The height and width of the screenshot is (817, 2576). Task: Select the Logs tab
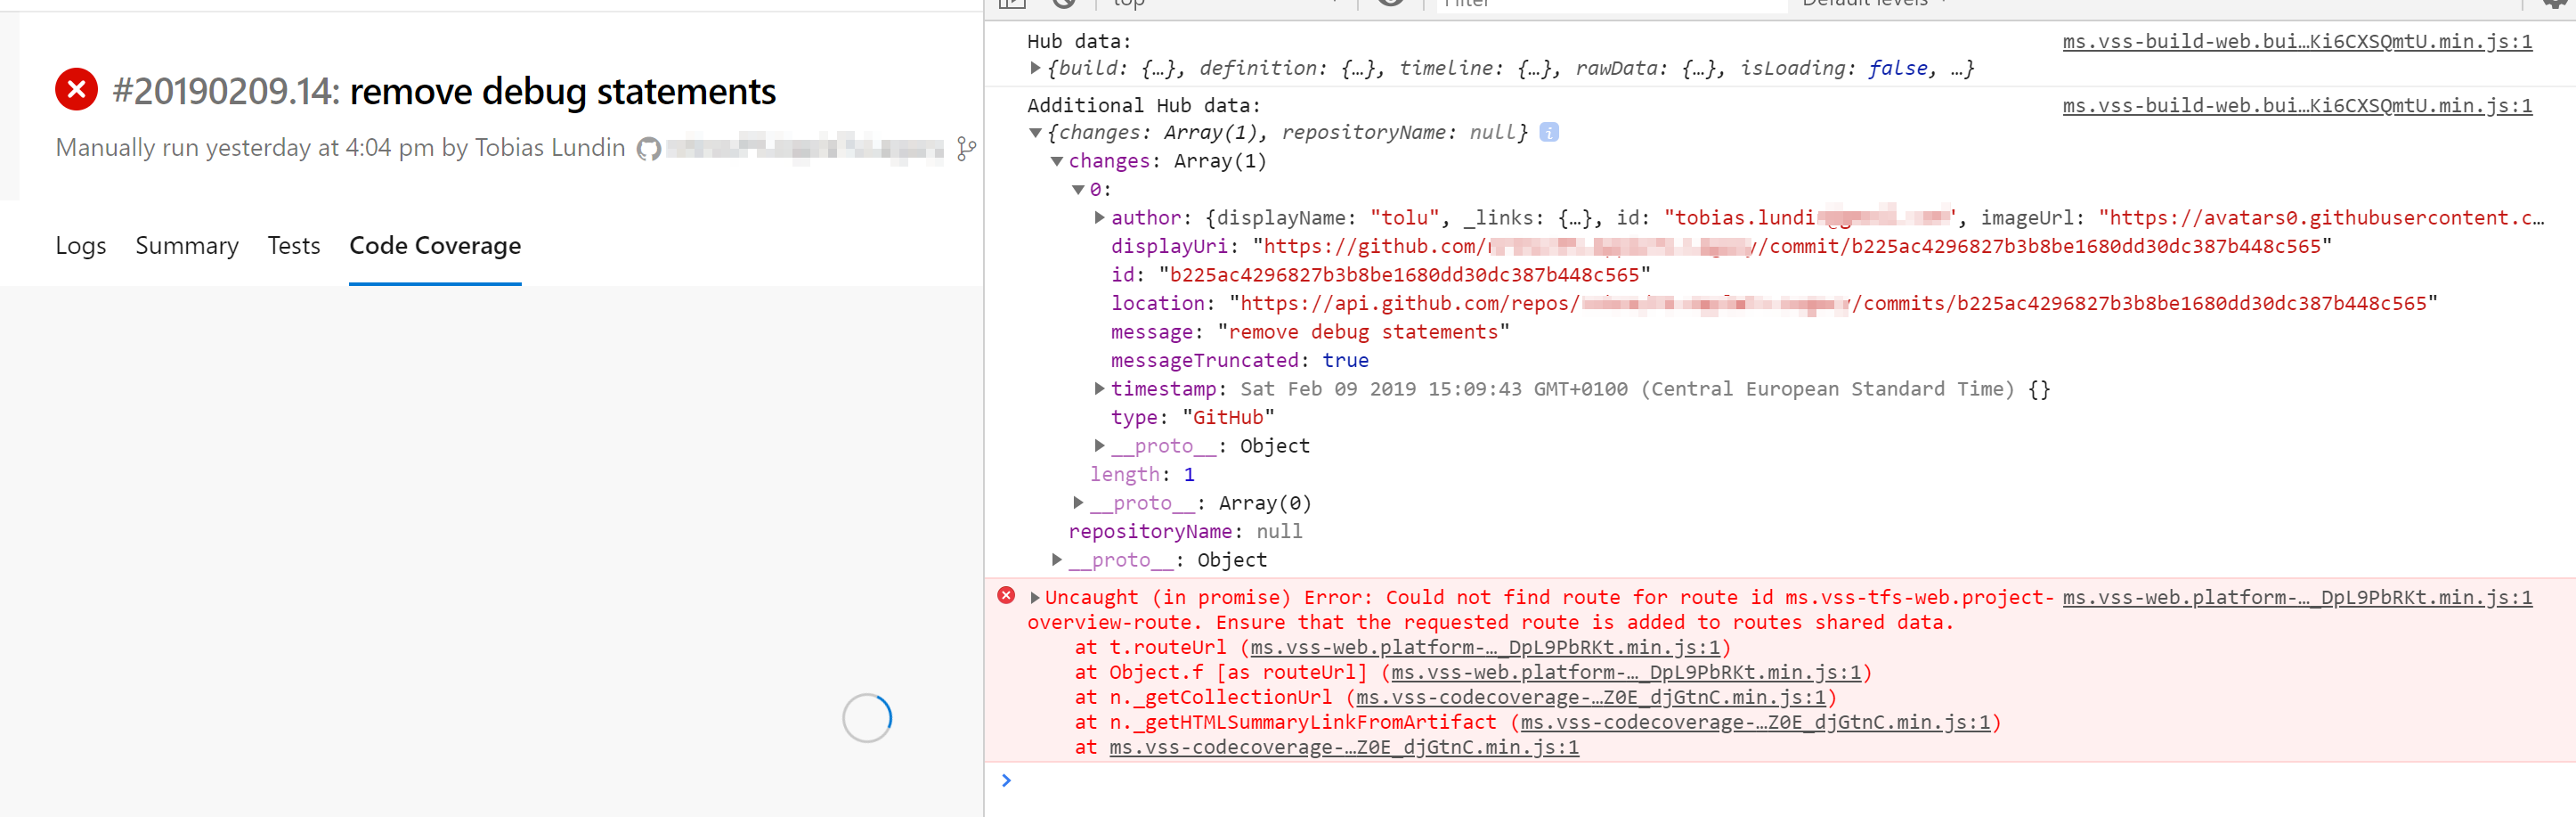tap(80, 246)
